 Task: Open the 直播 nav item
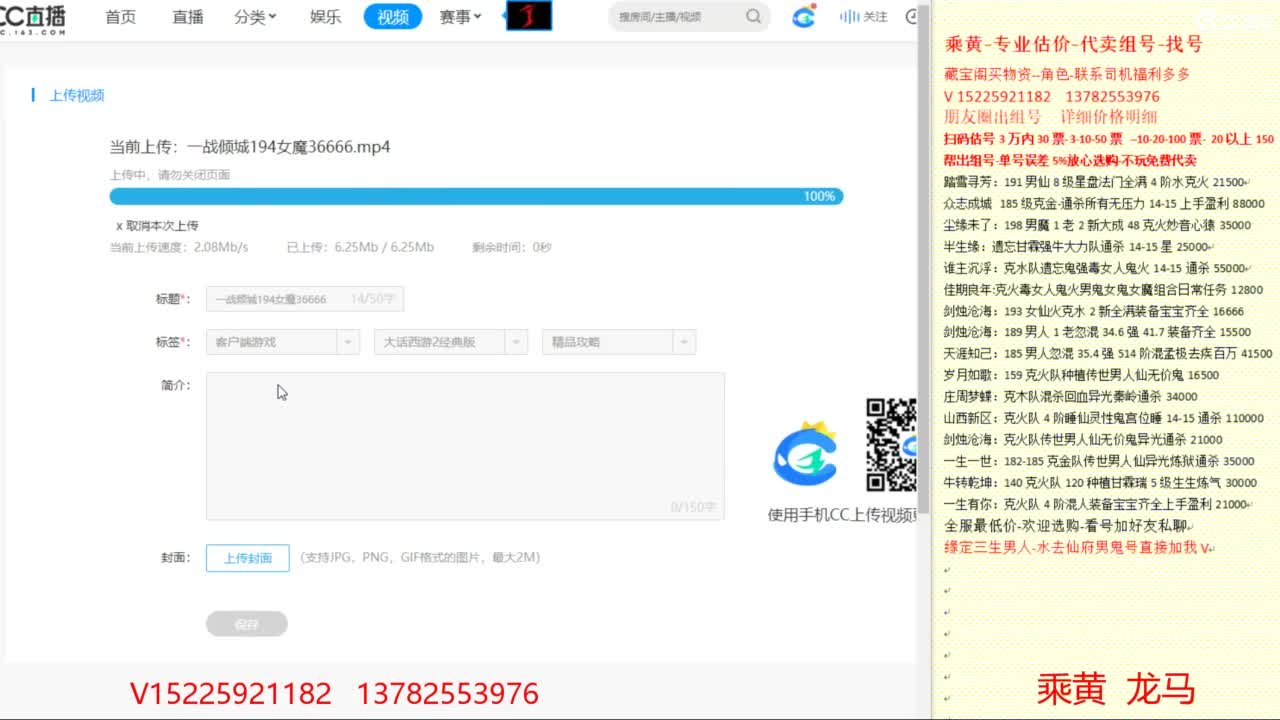(x=187, y=17)
